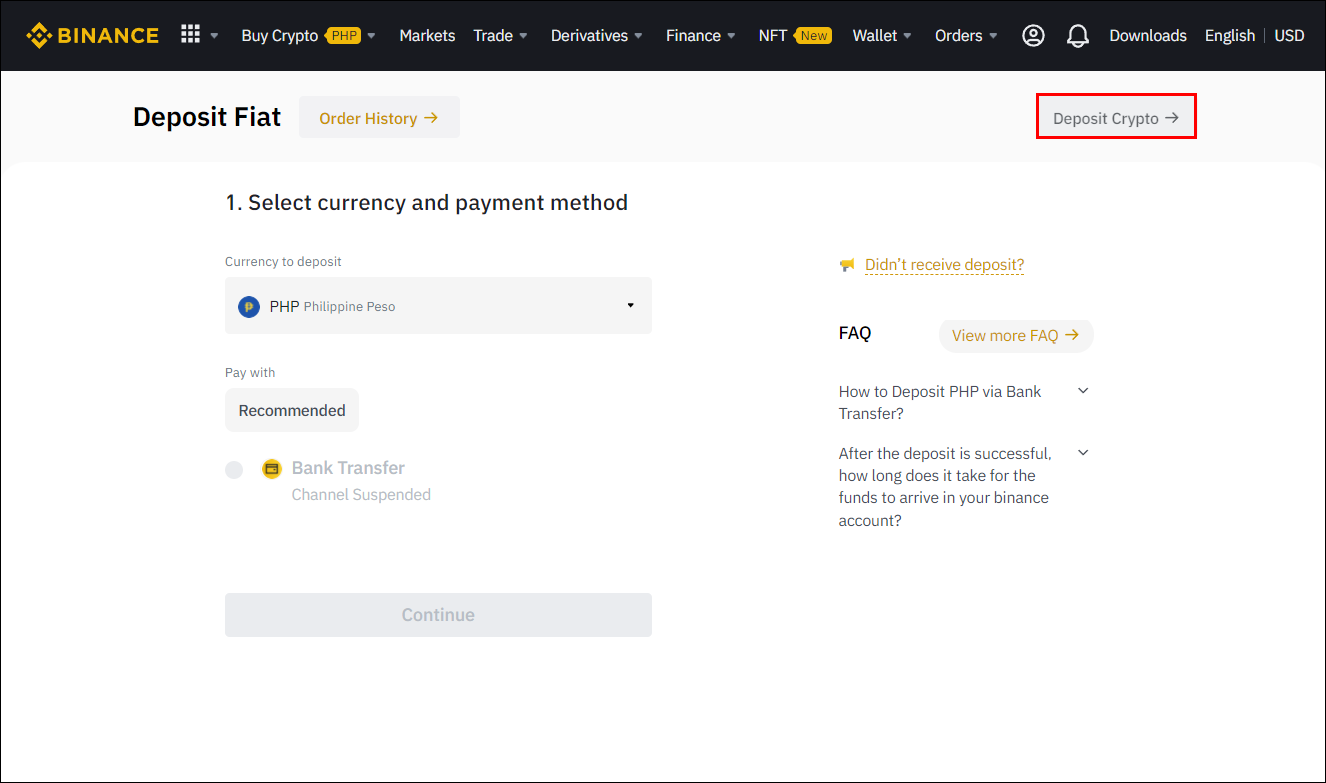Open the Derivatives menu

coord(589,35)
